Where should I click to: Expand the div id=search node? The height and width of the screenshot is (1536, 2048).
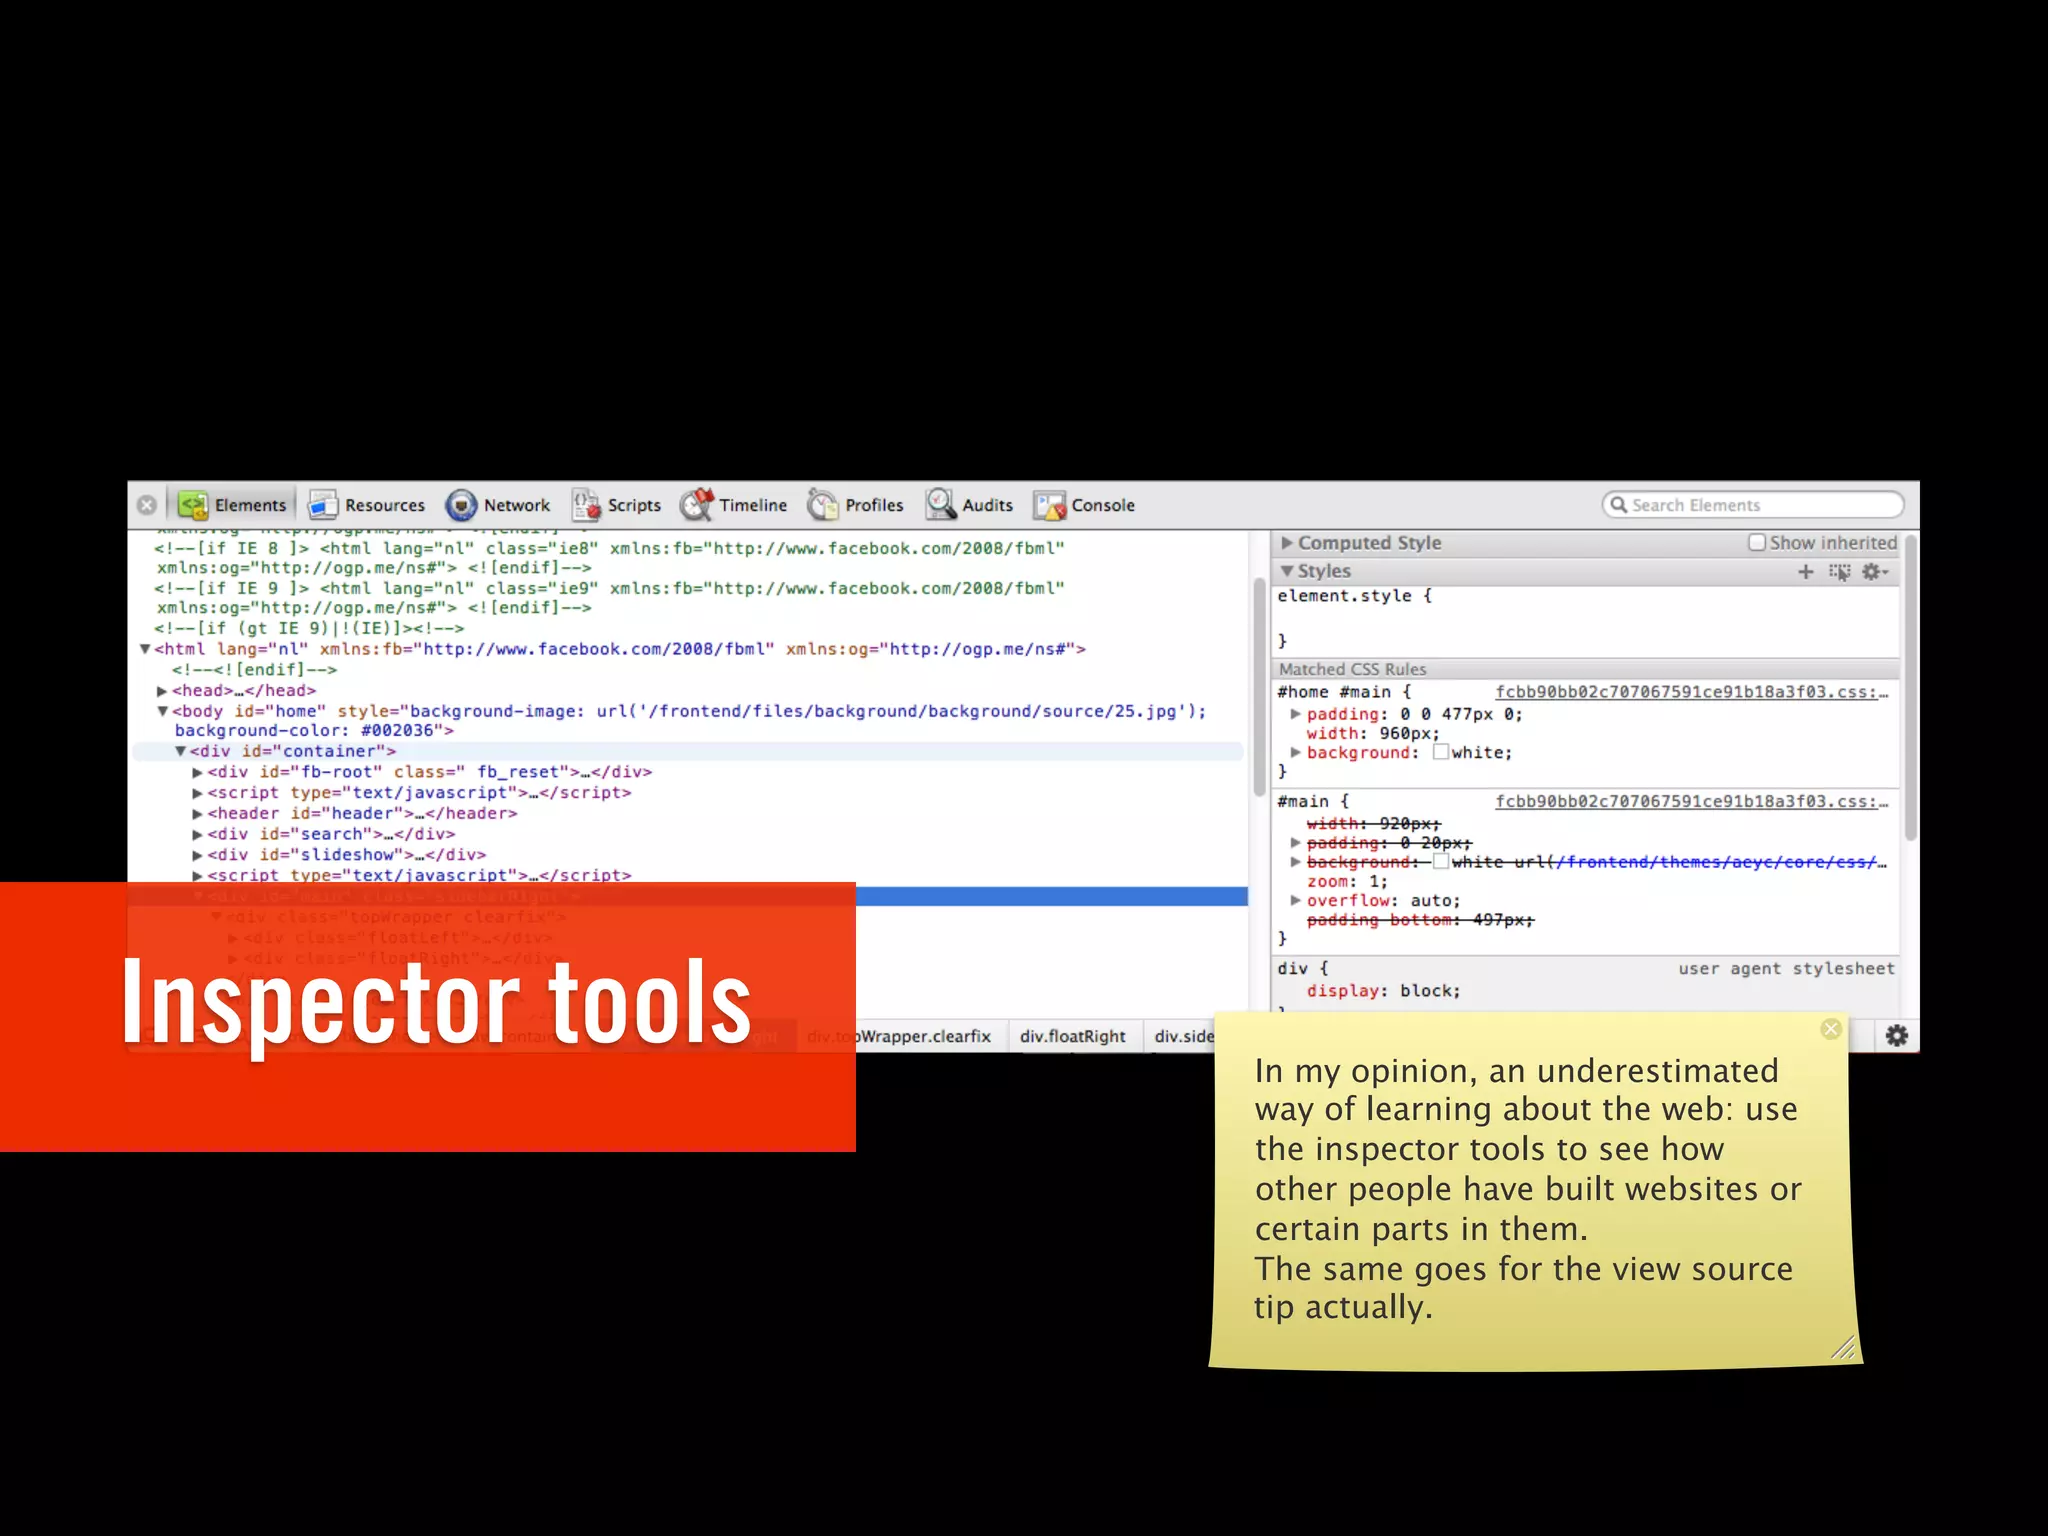click(198, 835)
